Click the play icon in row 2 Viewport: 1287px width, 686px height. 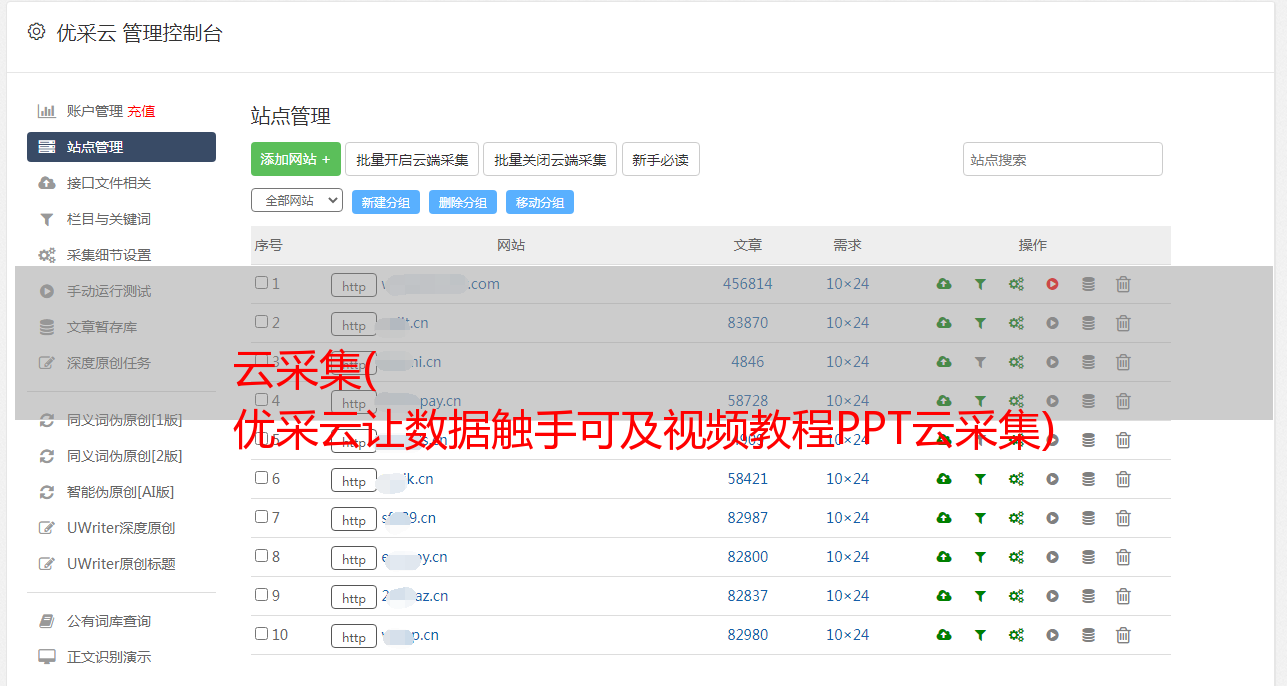(1052, 323)
